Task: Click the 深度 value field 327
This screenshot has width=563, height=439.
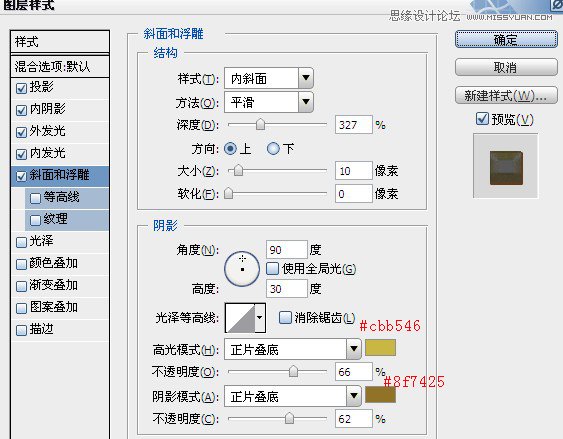Action: [x=354, y=125]
